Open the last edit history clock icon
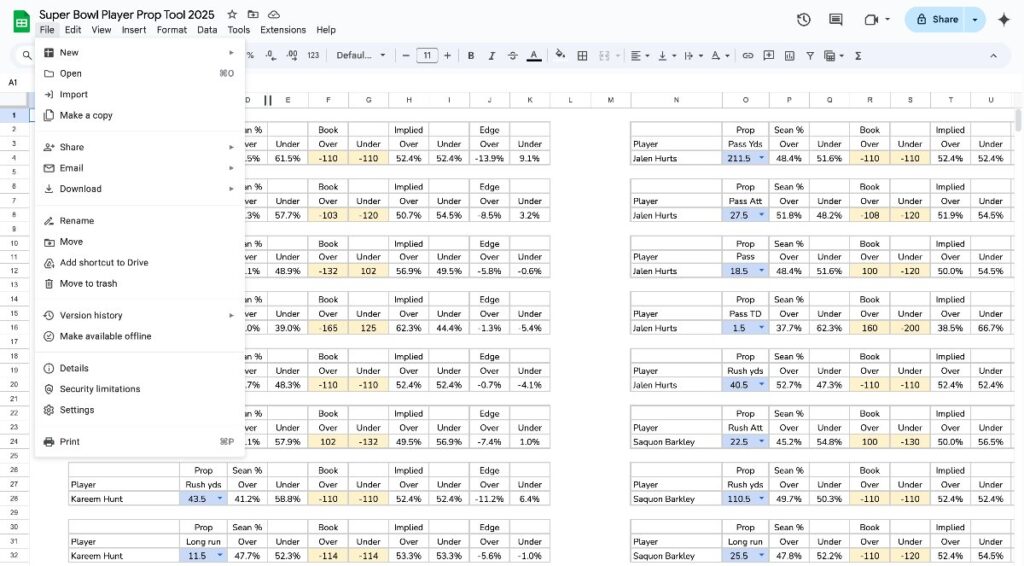The height and width of the screenshot is (566, 1024). pos(803,20)
